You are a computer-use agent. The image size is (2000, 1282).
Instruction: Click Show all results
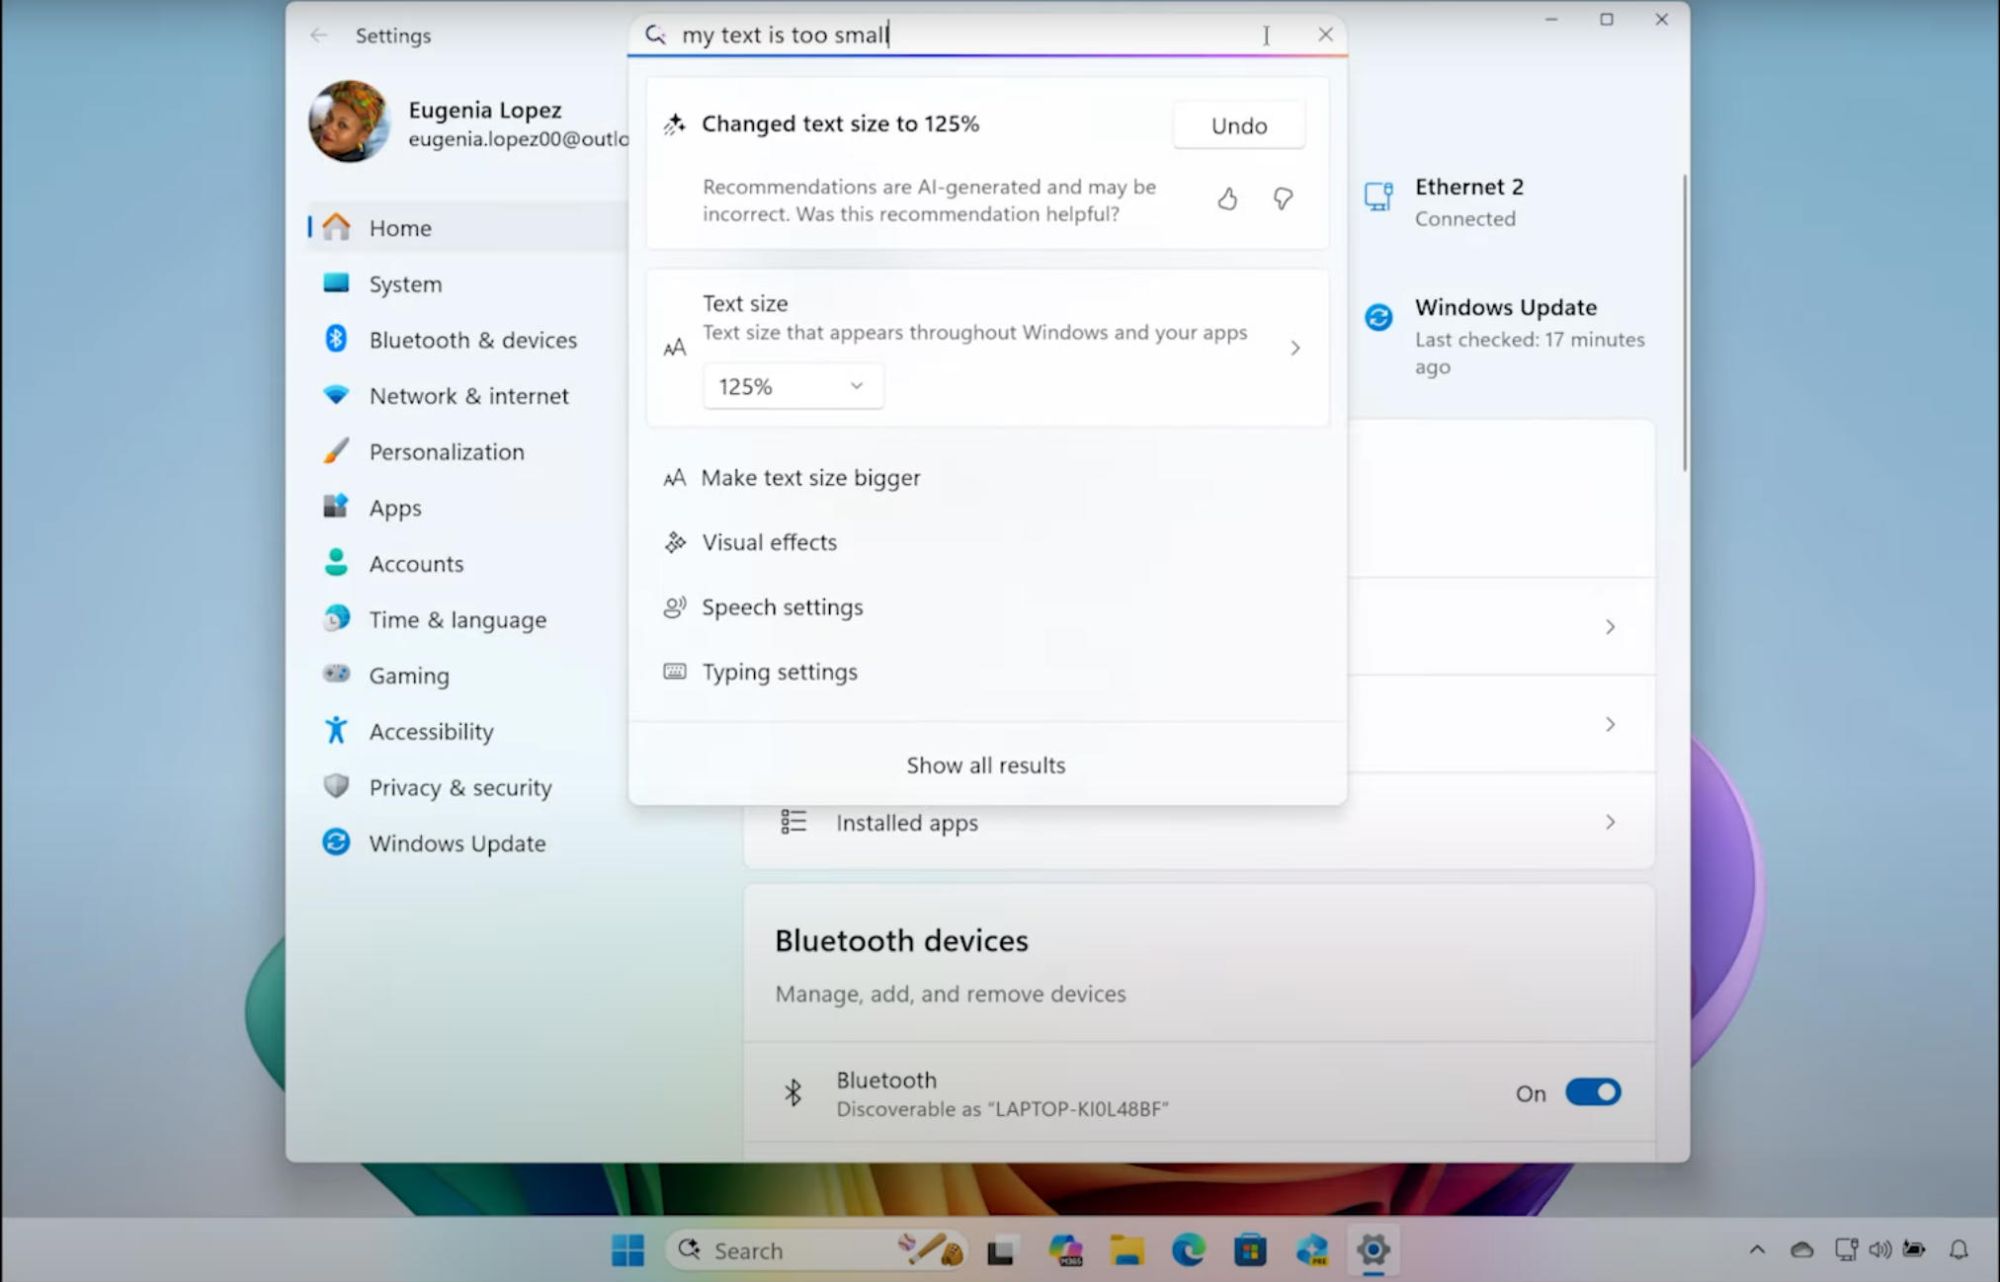pyautogui.click(x=986, y=765)
